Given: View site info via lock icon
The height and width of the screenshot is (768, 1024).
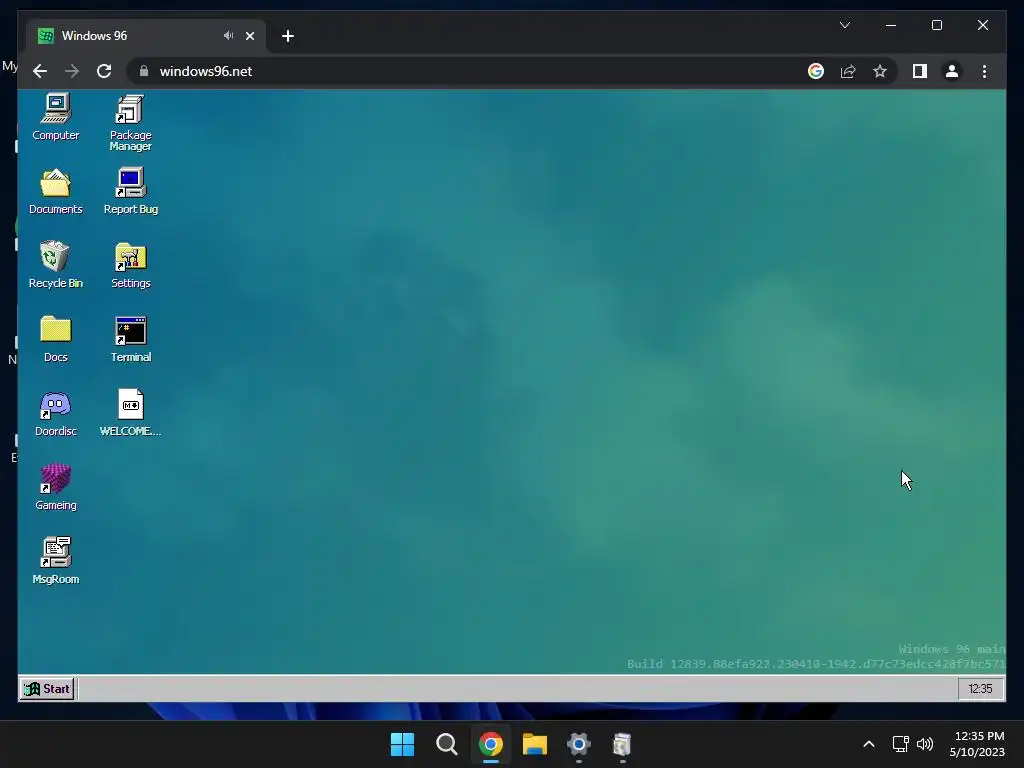Looking at the screenshot, I should [144, 71].
